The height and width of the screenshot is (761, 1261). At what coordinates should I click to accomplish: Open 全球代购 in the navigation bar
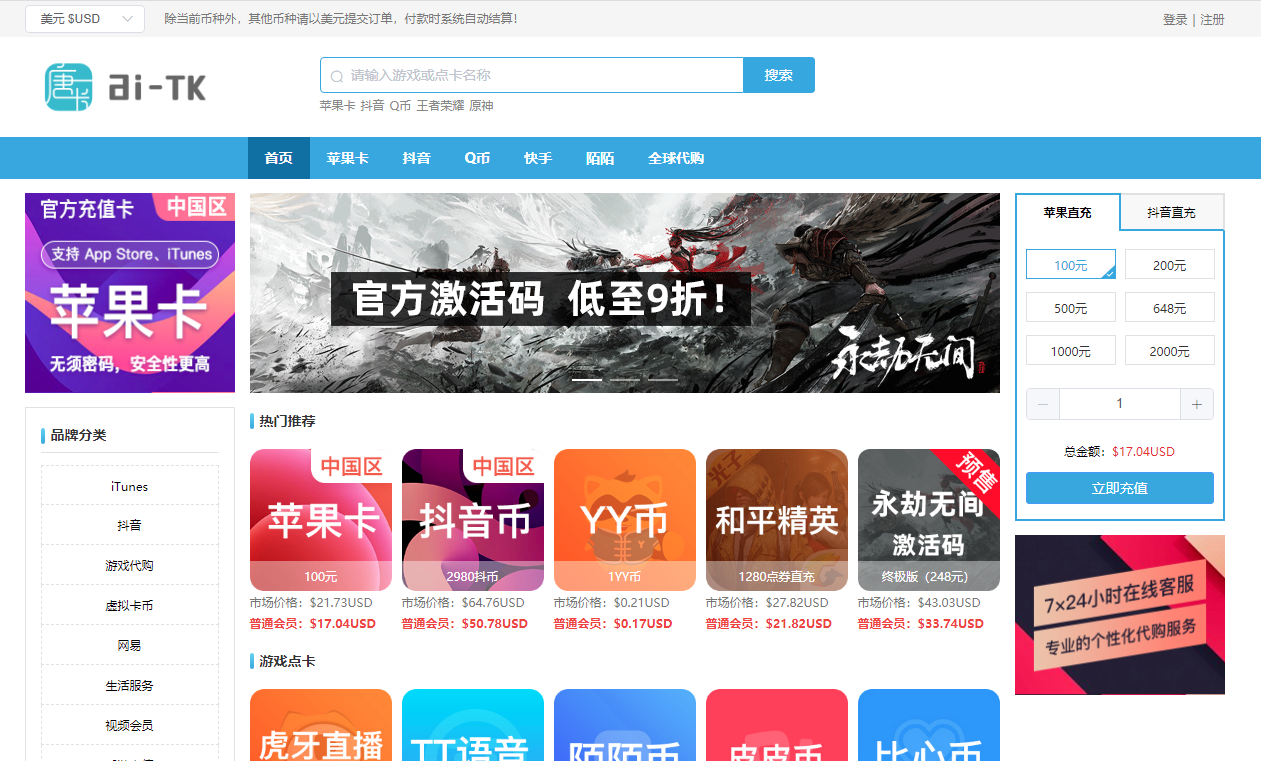point(676,158)
